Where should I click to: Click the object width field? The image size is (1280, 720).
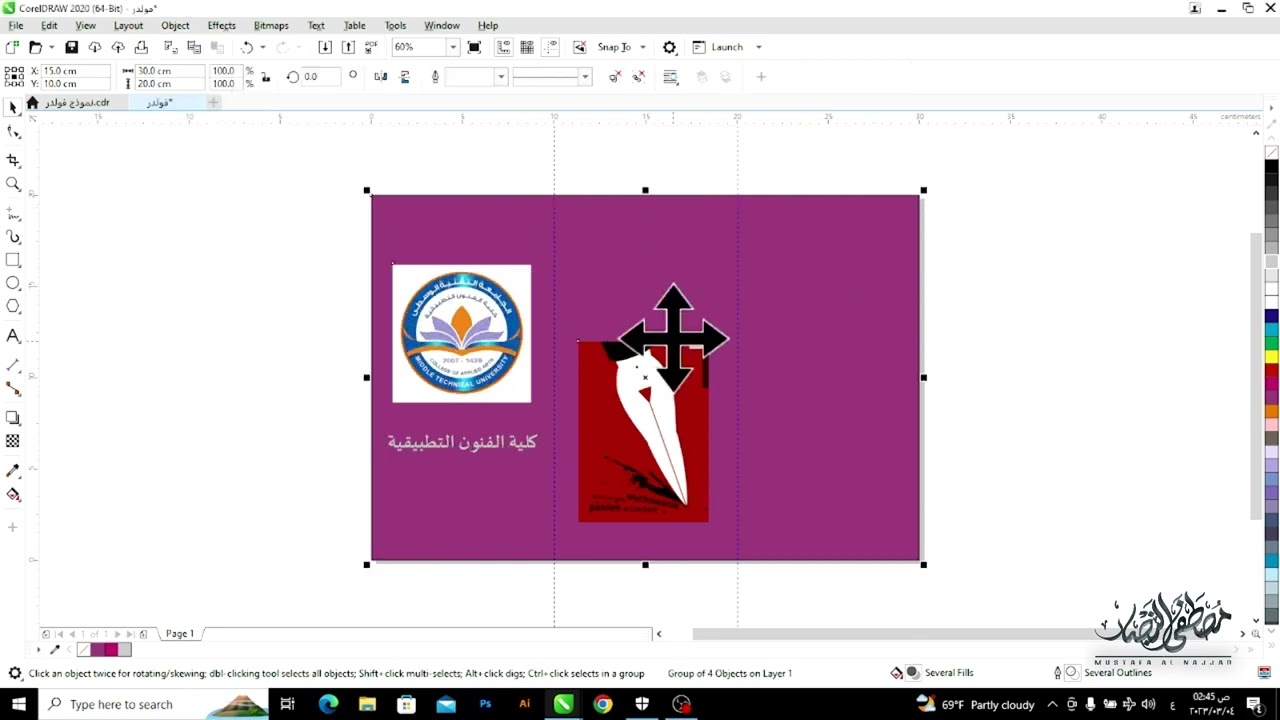tap(169, 71)
